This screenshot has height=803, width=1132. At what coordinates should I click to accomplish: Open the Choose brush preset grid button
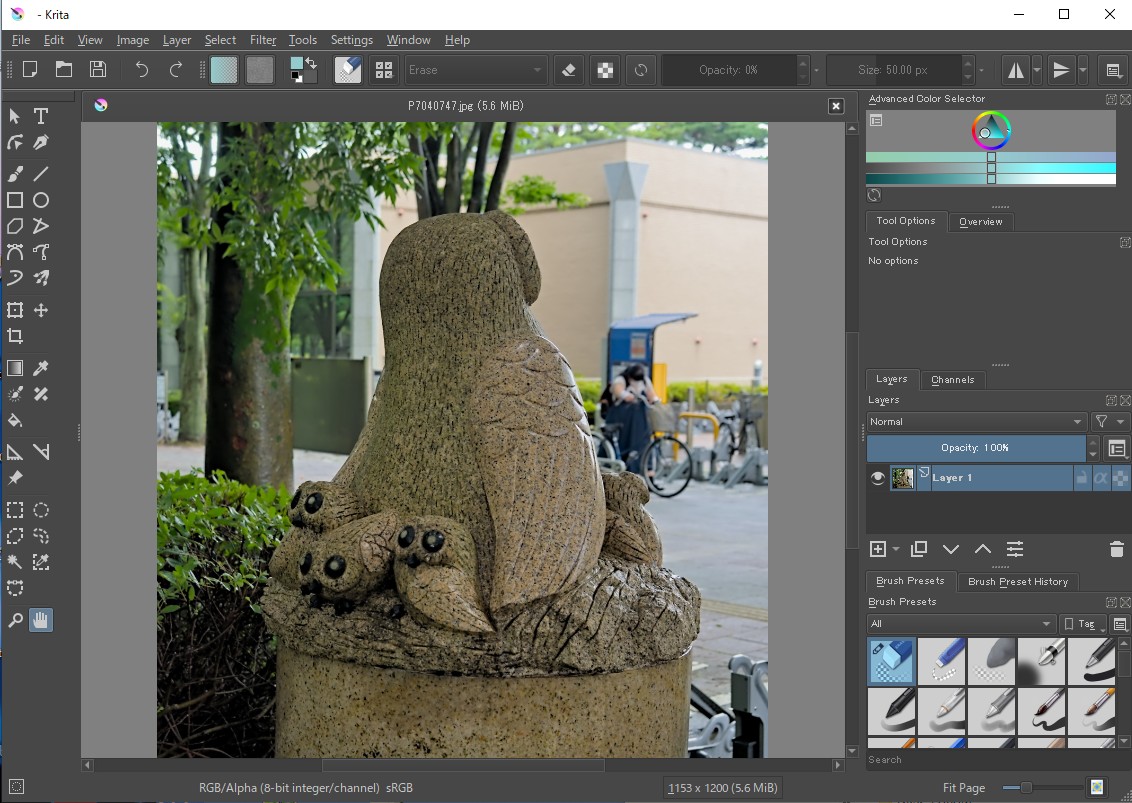(383, 70)
